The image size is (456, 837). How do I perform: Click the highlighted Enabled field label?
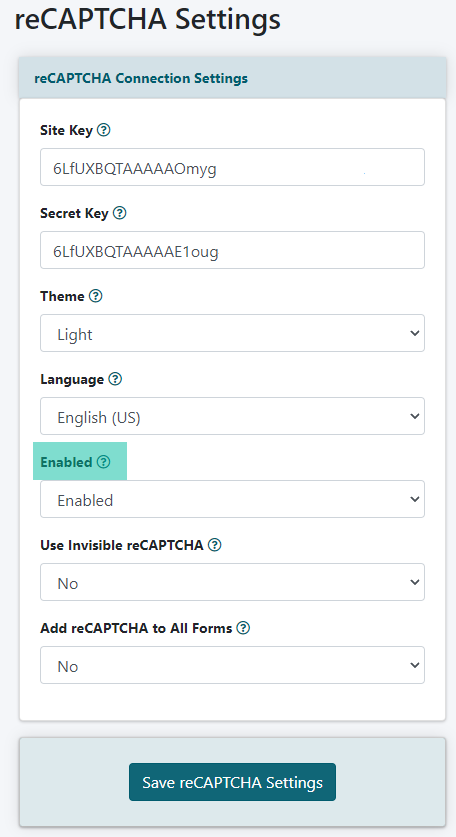point(67,462)
